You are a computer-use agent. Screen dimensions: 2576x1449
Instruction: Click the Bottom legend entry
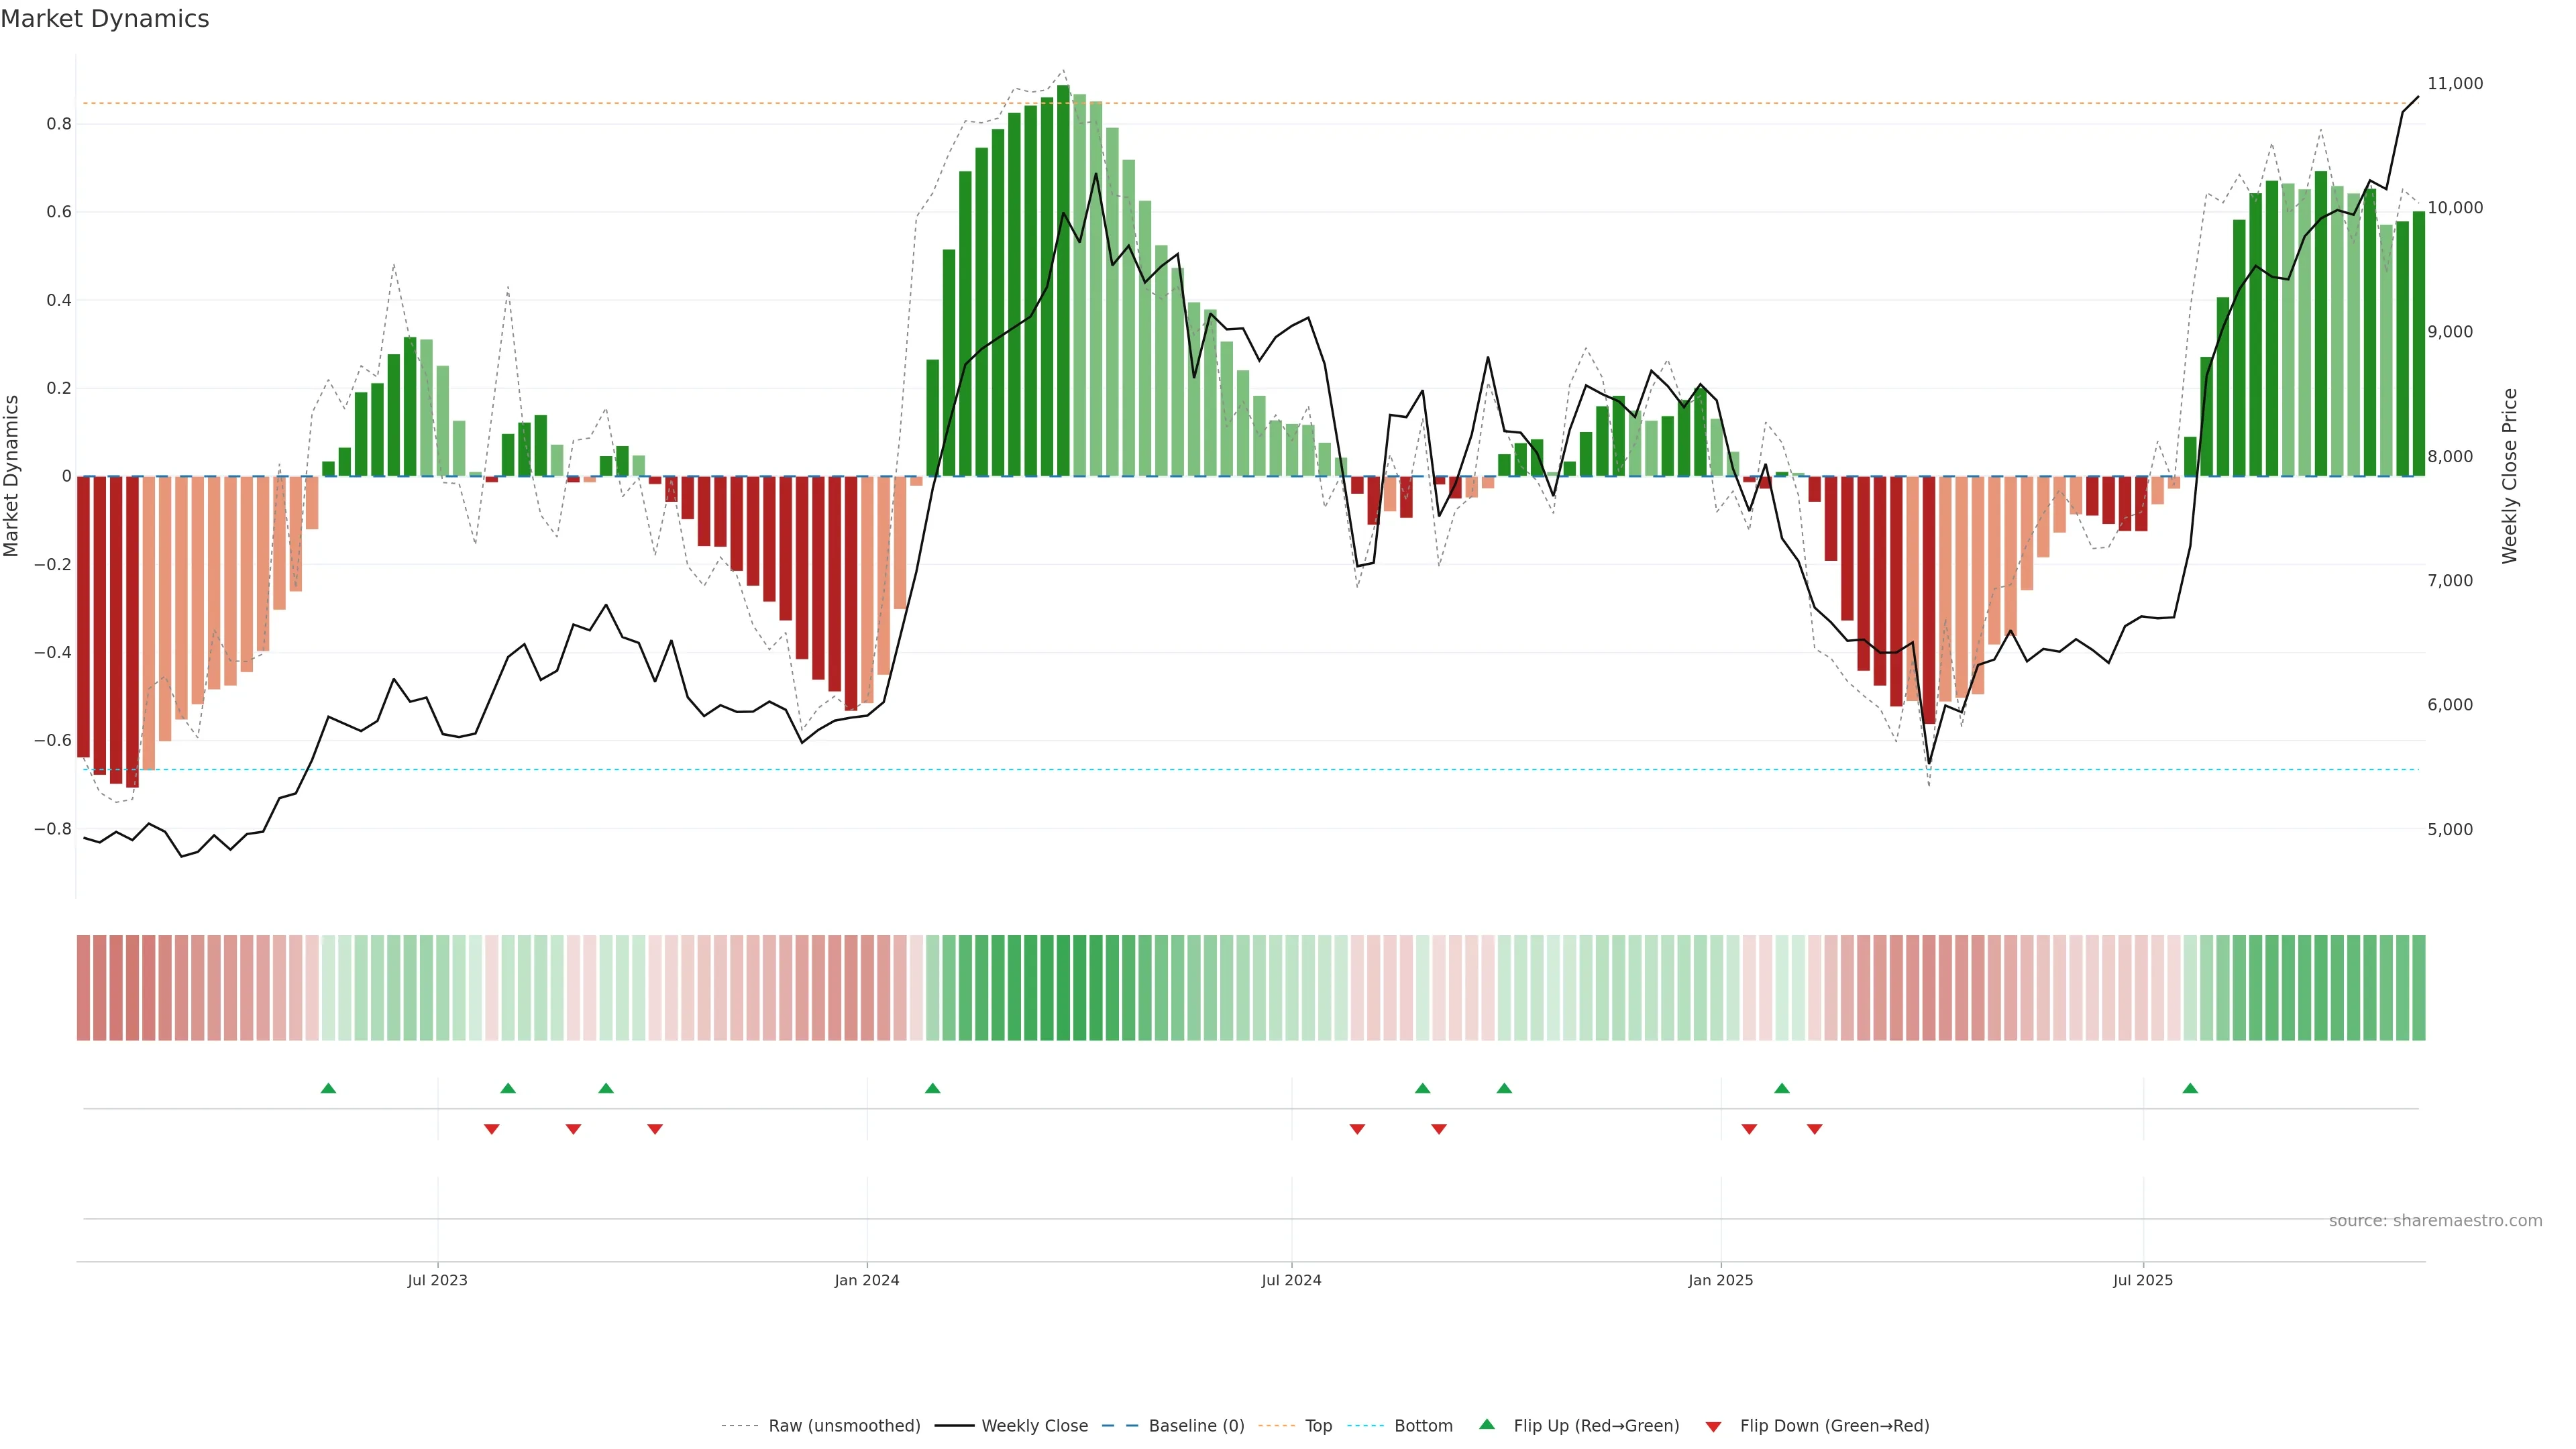1423,1426
